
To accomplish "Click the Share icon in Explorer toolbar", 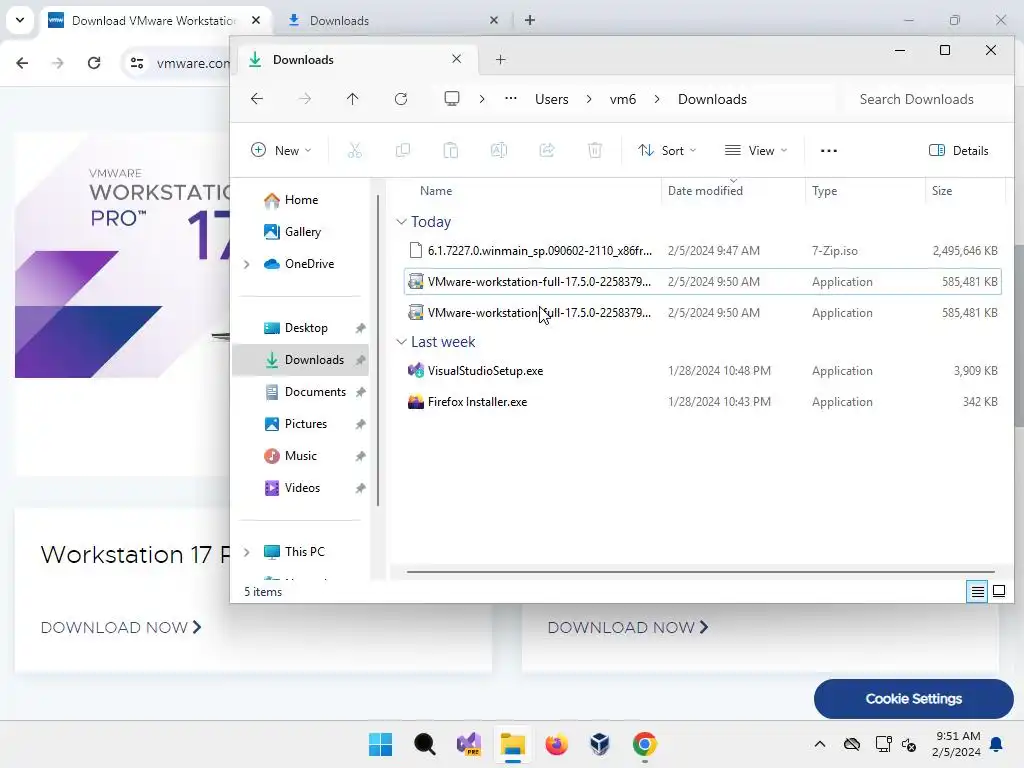I will pyautogui.click(x=547, y=151).
